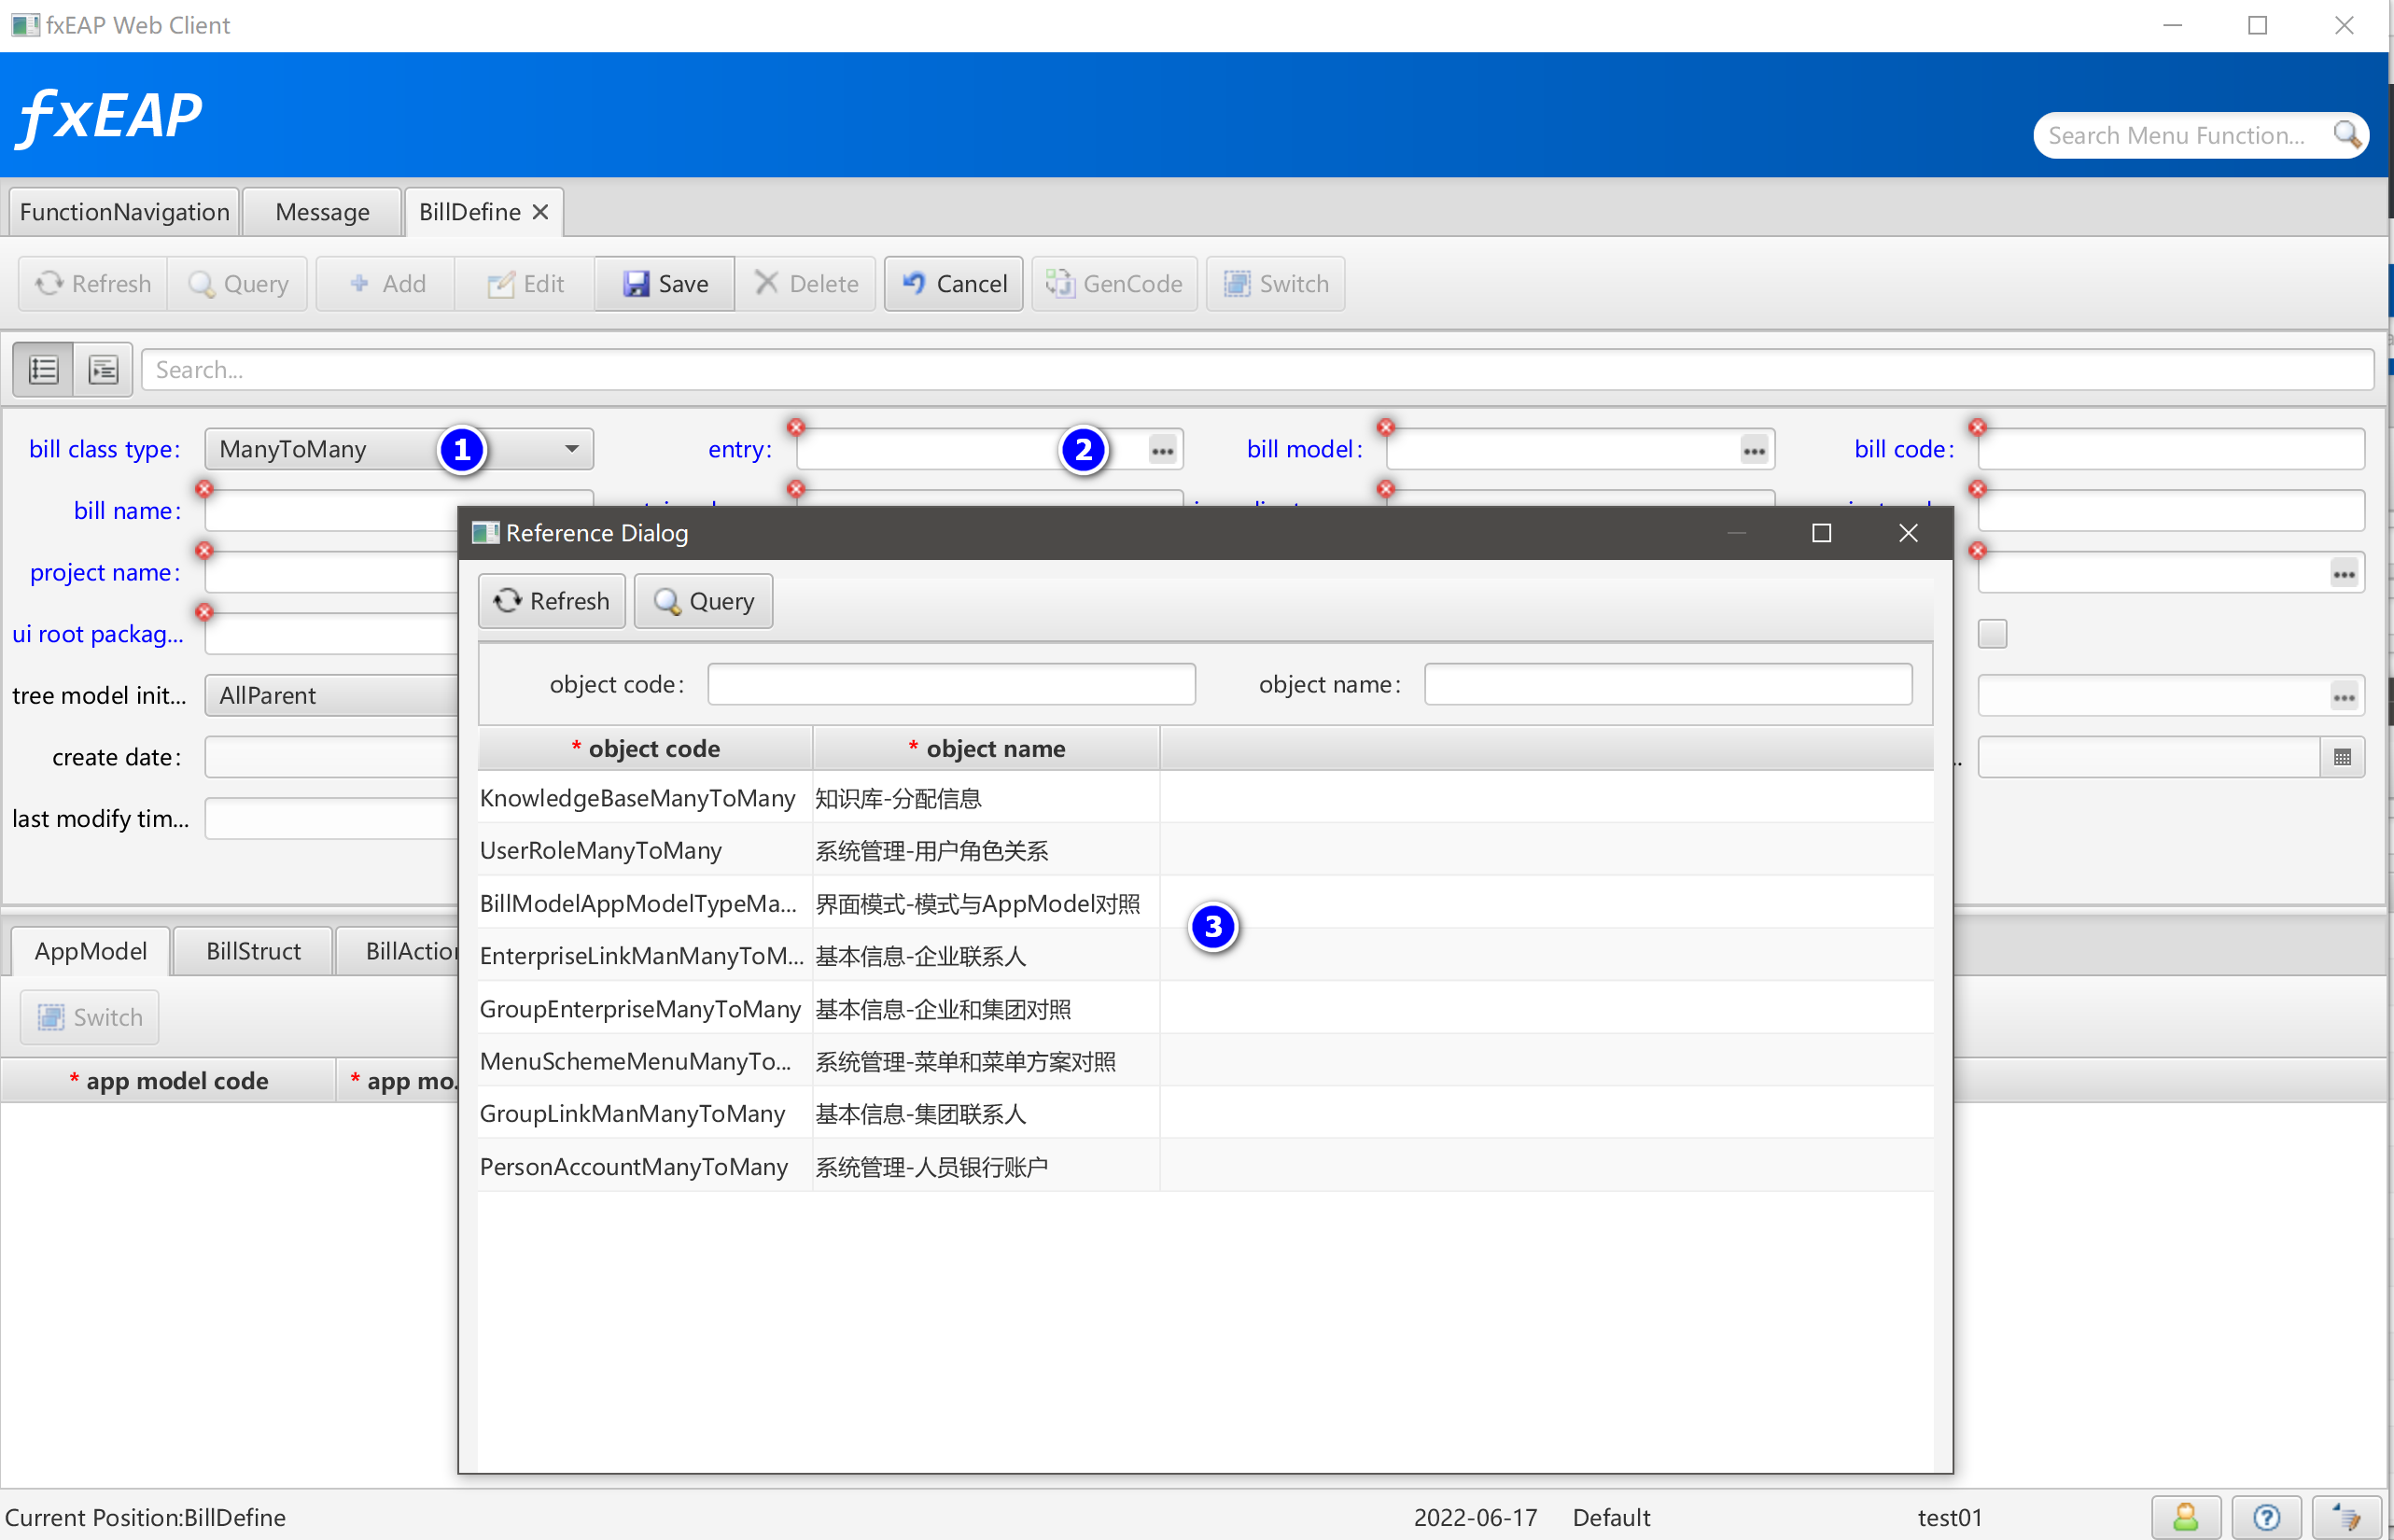This screenshot has width=2394, height=1540.
Task: Sort by object code column header
Action: tap(645, 748)
